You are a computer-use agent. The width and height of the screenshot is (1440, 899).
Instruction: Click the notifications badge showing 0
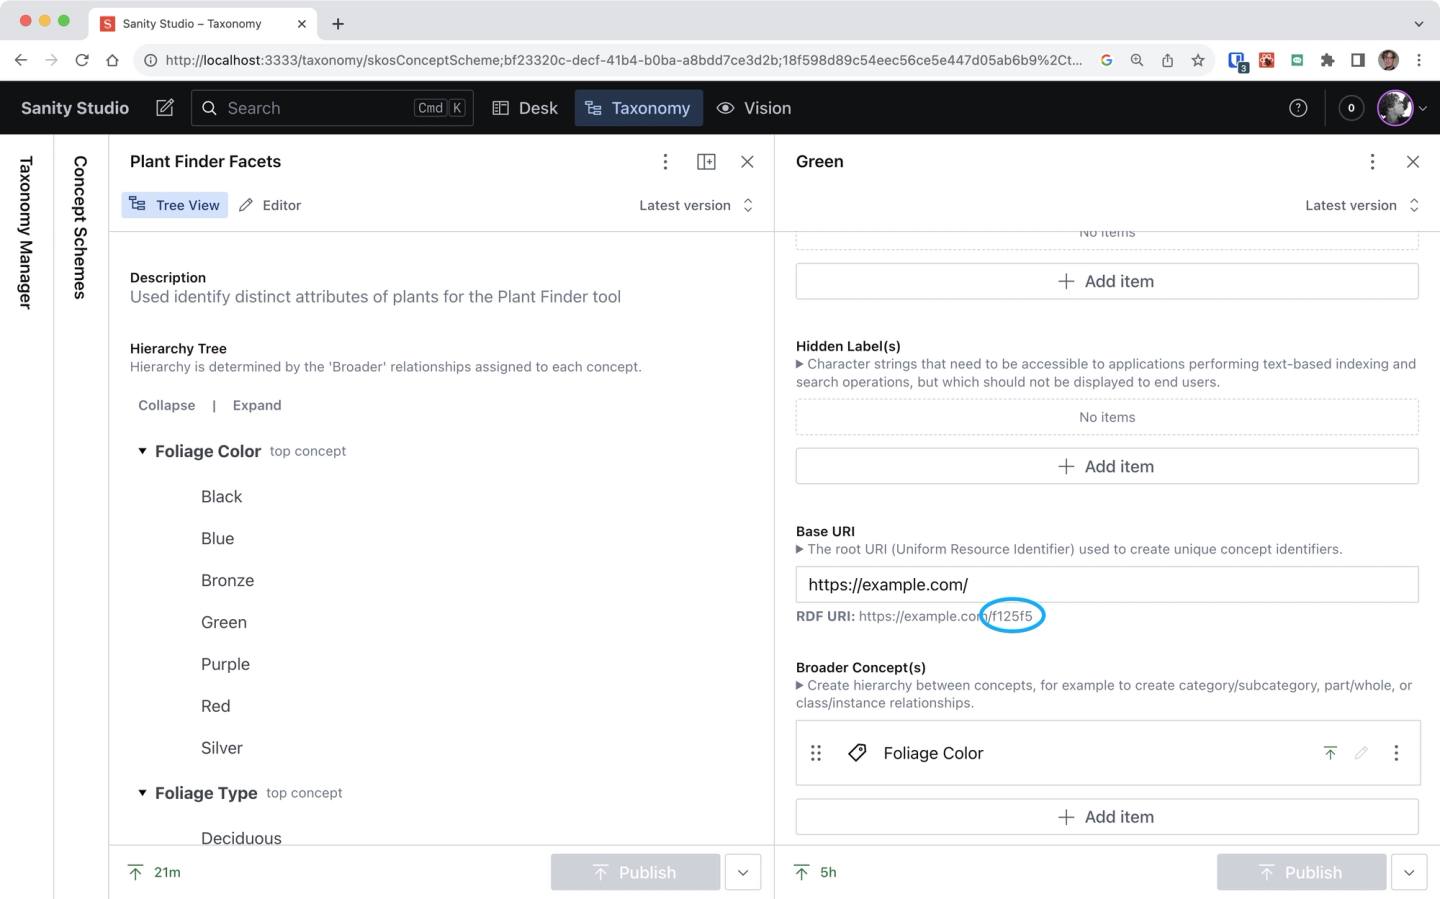click(1351, 108)
